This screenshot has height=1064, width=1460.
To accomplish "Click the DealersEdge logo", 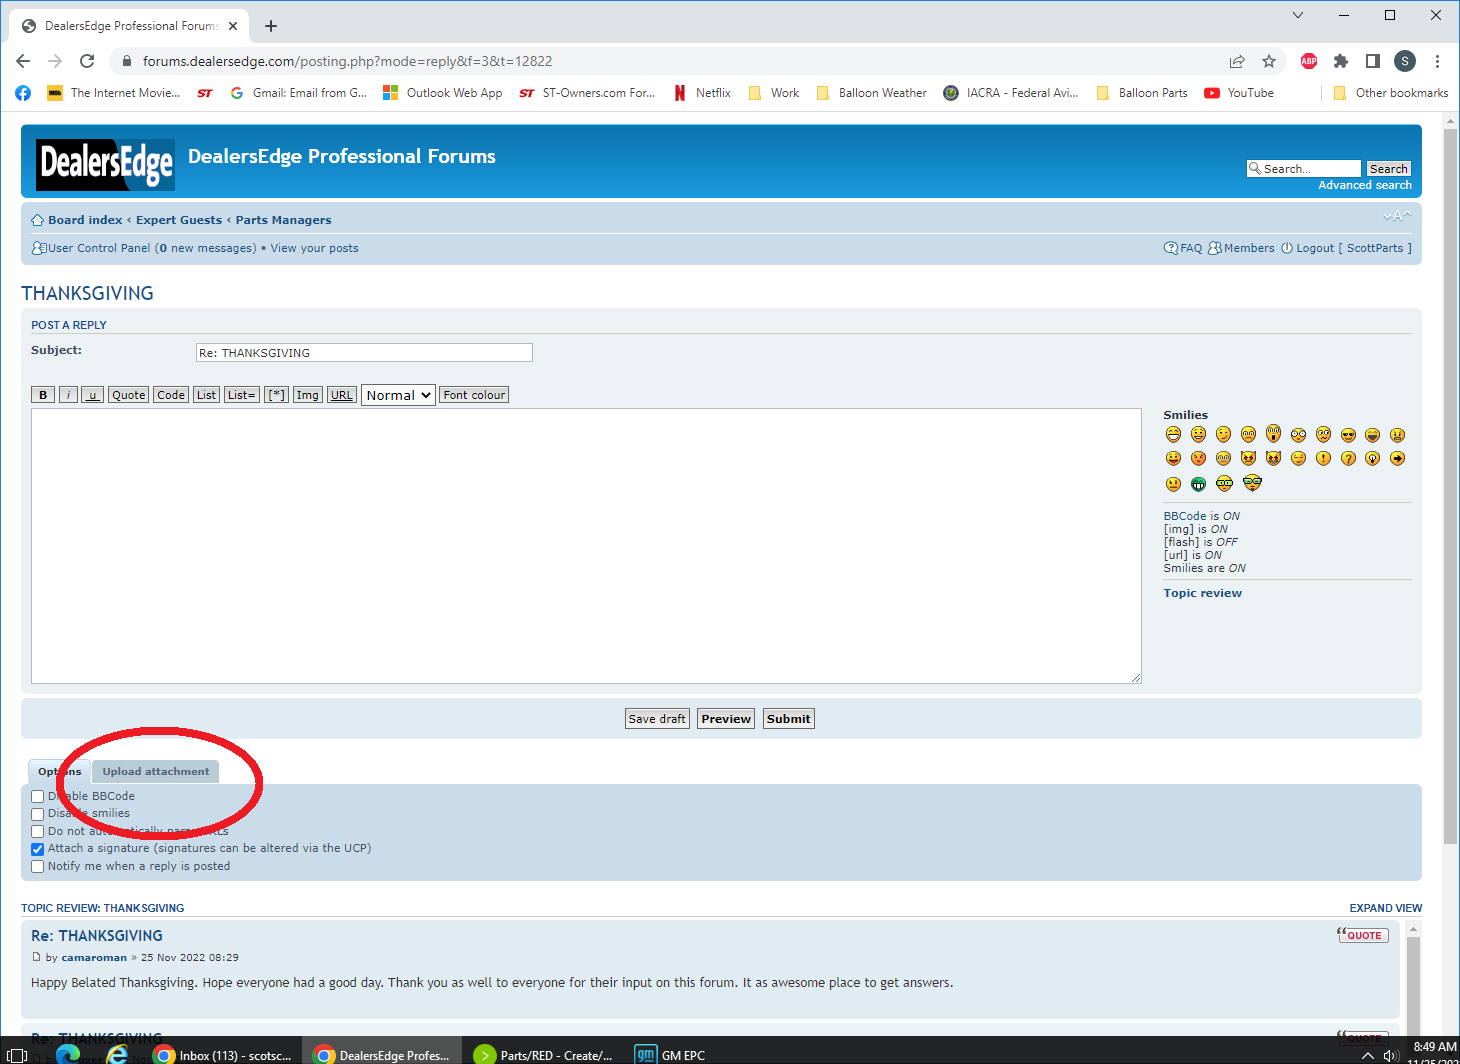I will pos(106,165).
